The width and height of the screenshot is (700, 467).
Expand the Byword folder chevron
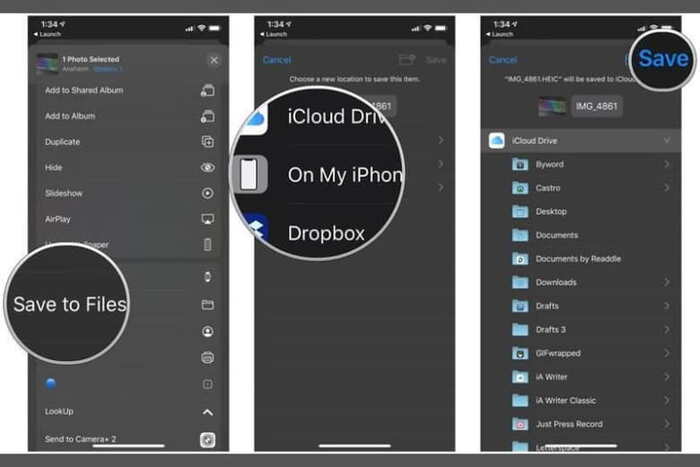pos(667,164)
